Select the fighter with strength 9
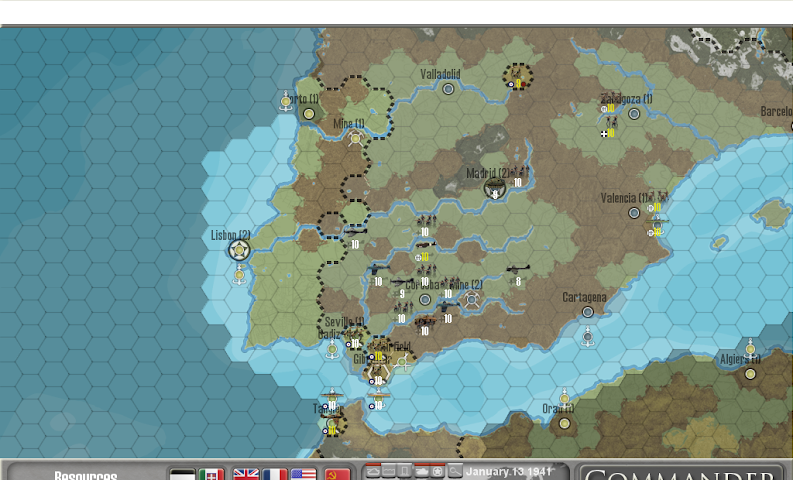The width and height of the screenshot is (800, 480). click(401, 287)
